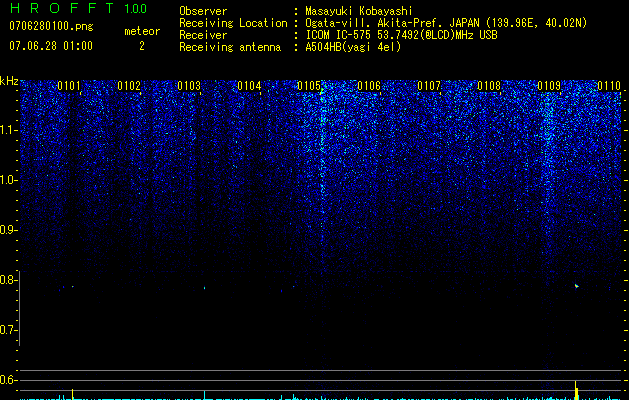Image resolution: width=629 pixels, height=400 pixels.
Task: Click the 0.7 kHz axis label
Action: (9, 330)
